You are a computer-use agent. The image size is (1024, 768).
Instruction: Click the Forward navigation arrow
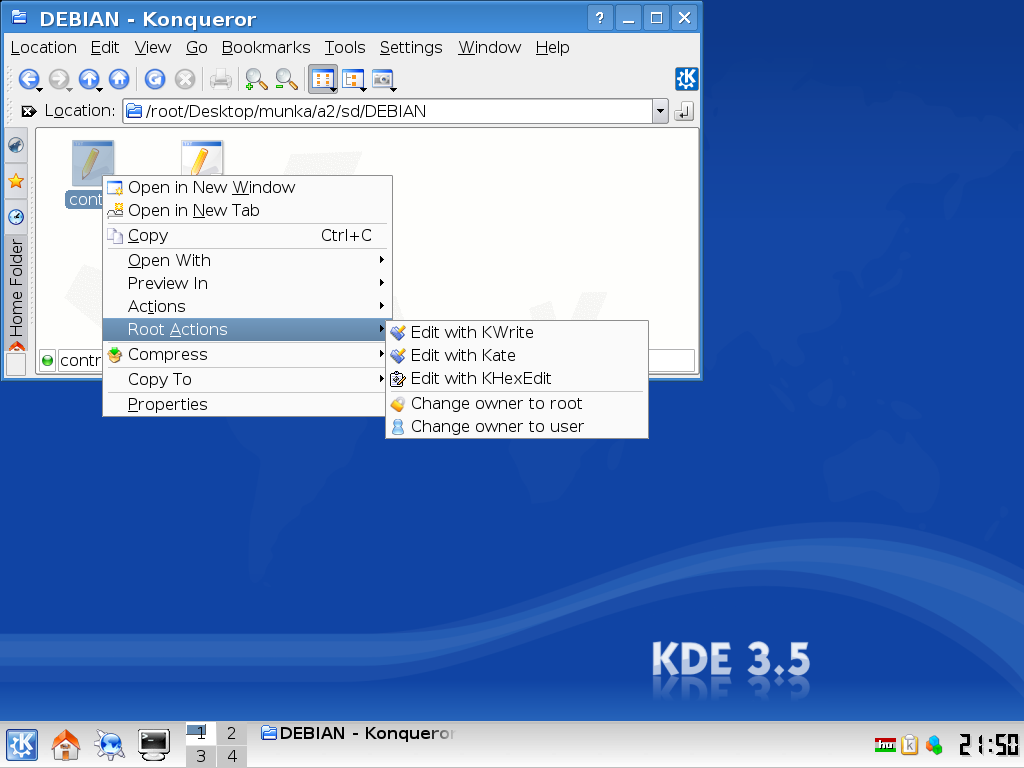(59, 79)
